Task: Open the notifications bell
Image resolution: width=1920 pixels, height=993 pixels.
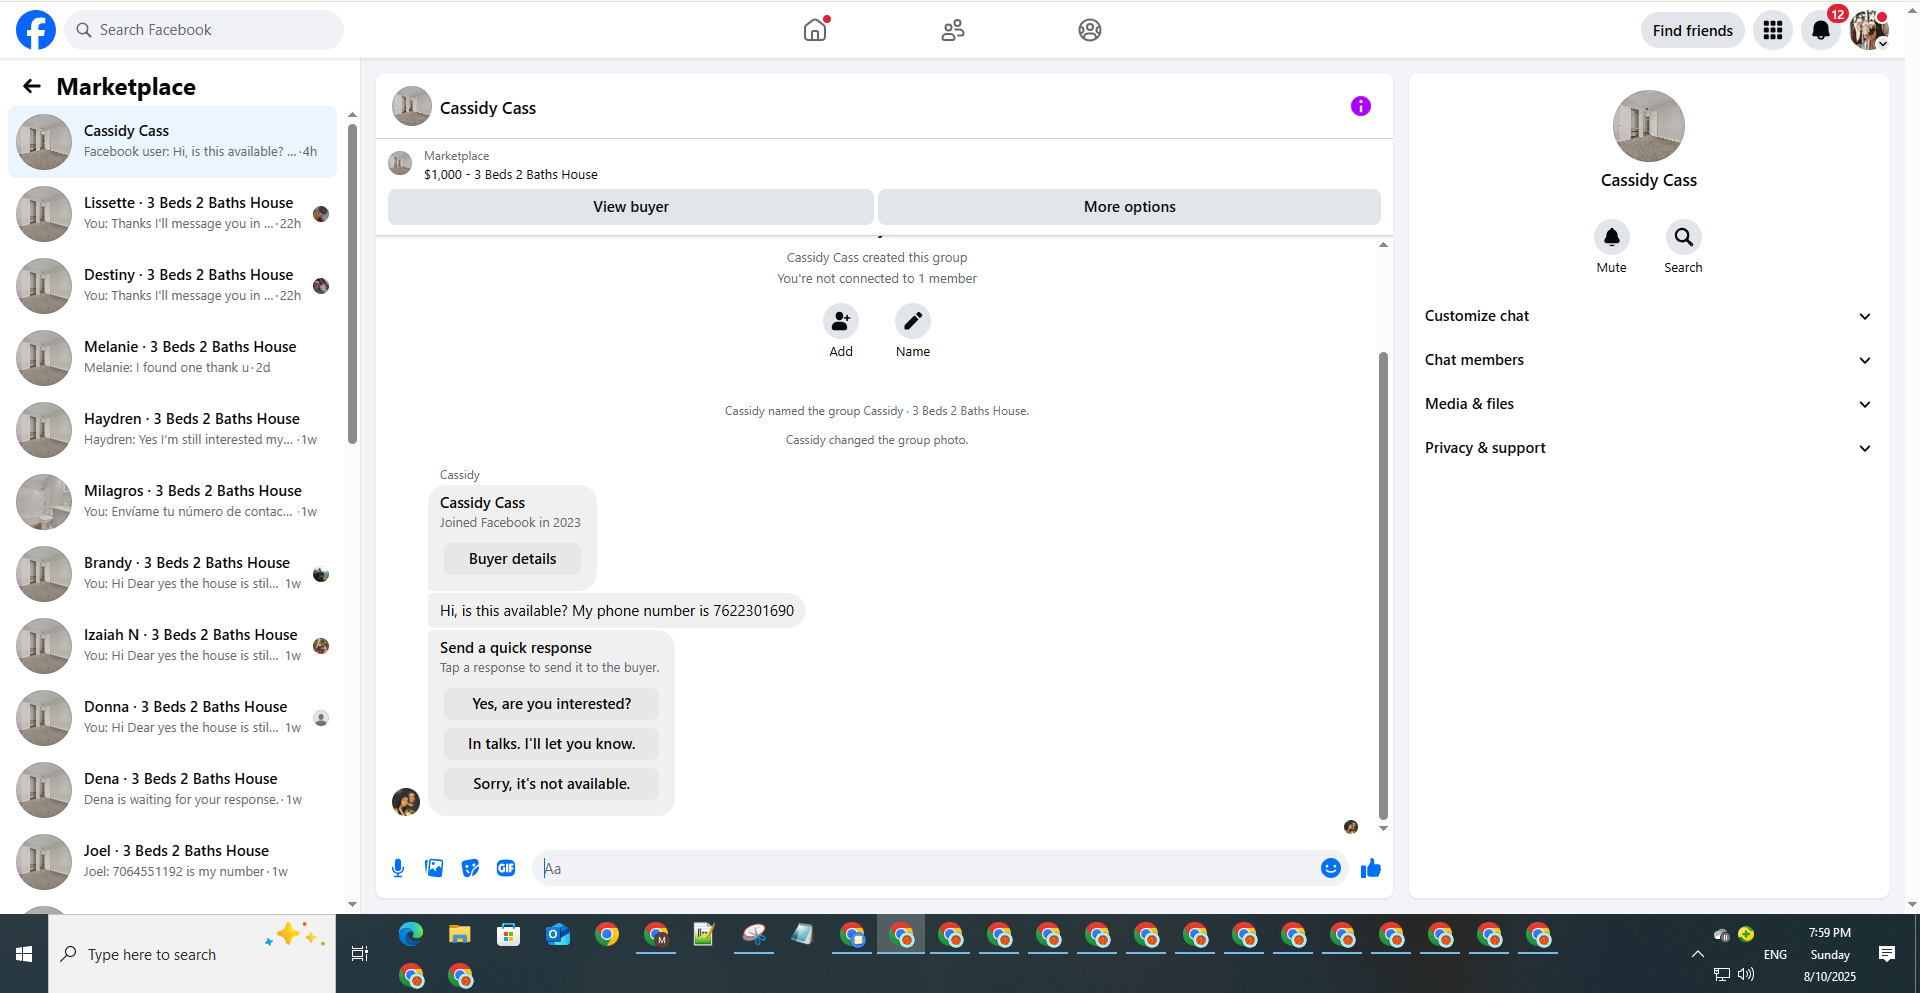Action: (x=1821, y=30)
